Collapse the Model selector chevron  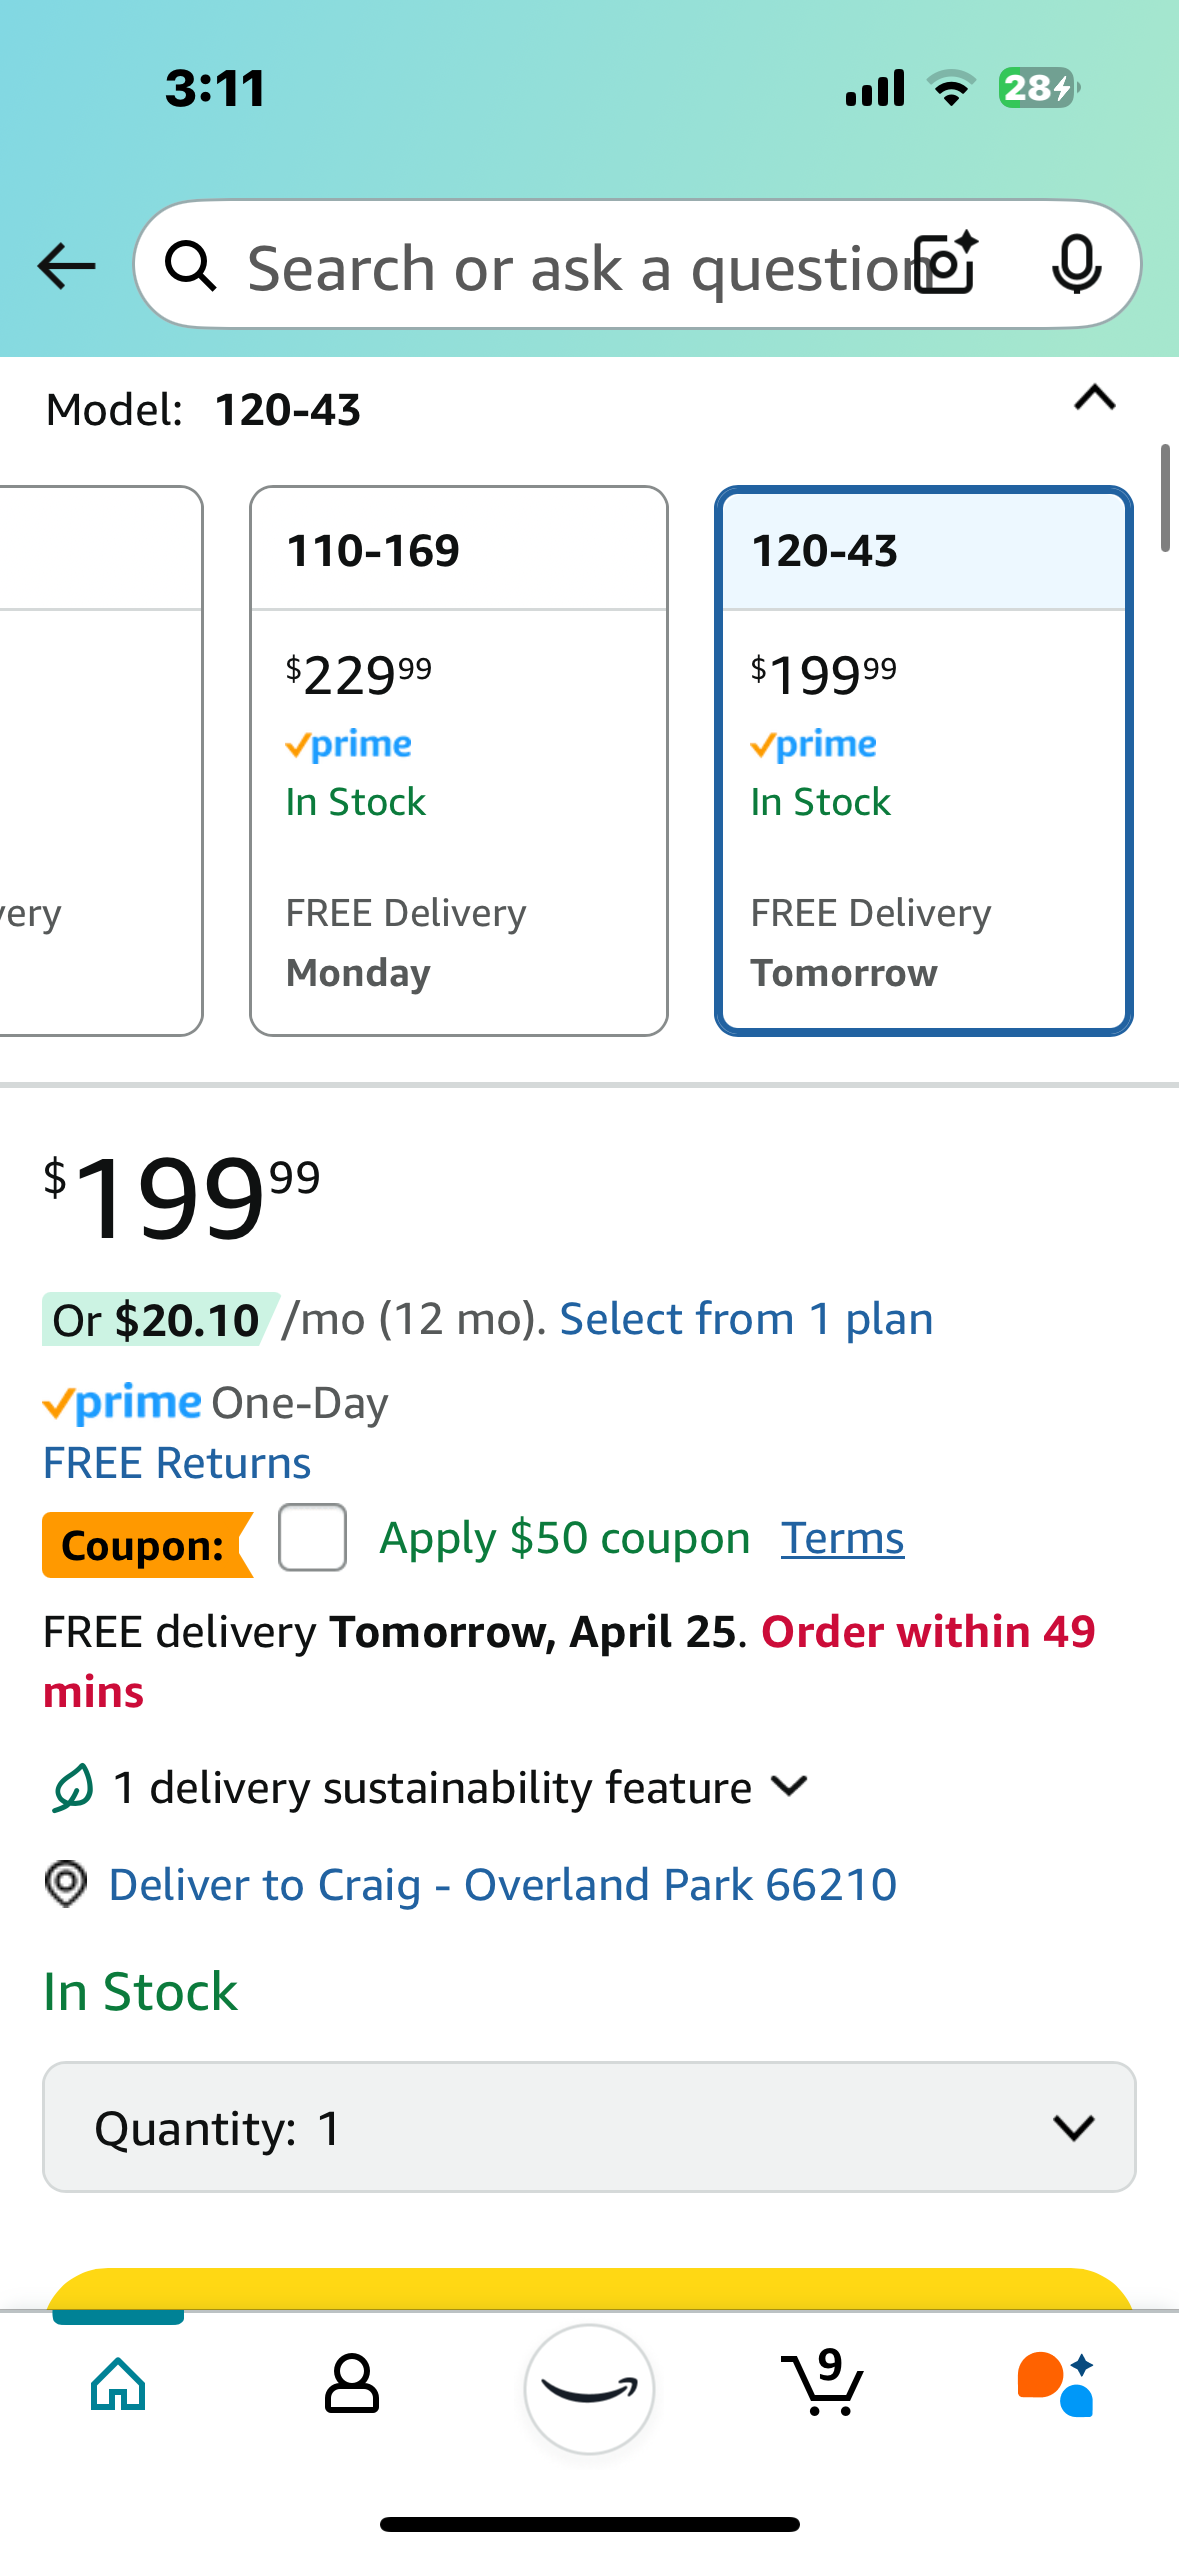[x=1094, y=399]
